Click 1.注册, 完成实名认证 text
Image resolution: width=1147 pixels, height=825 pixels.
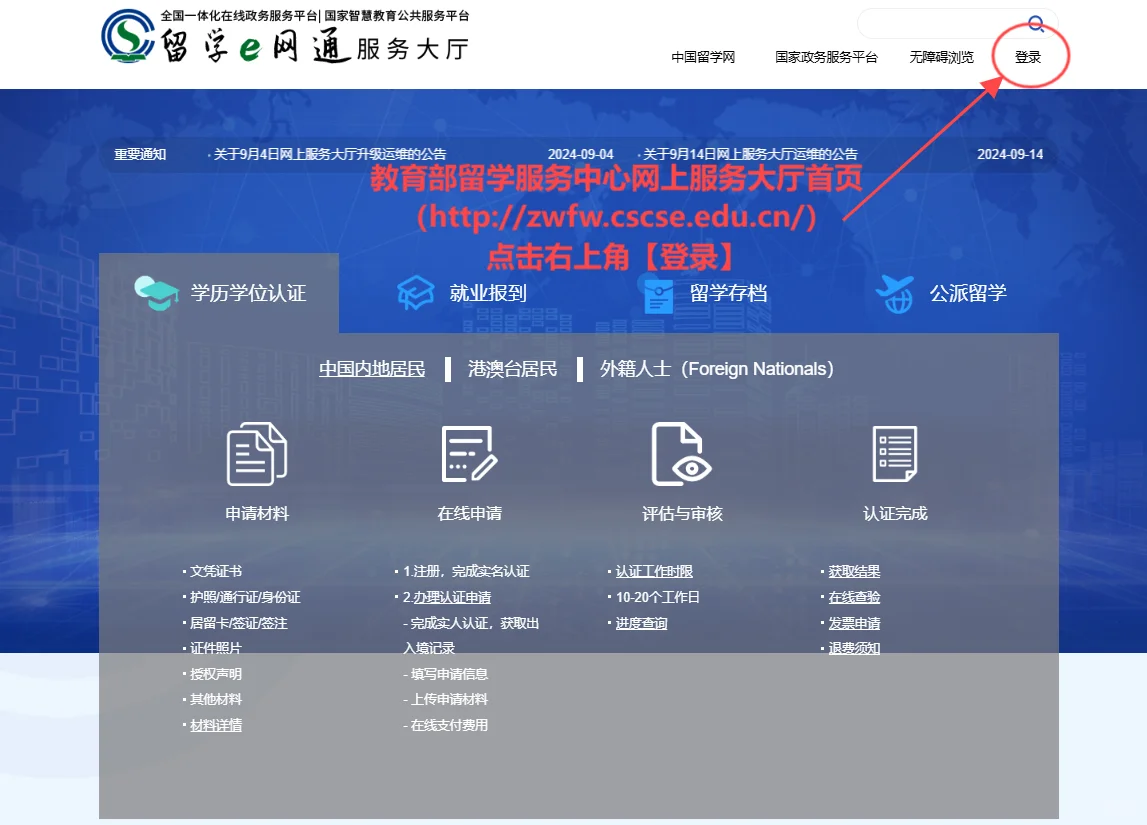466,571
